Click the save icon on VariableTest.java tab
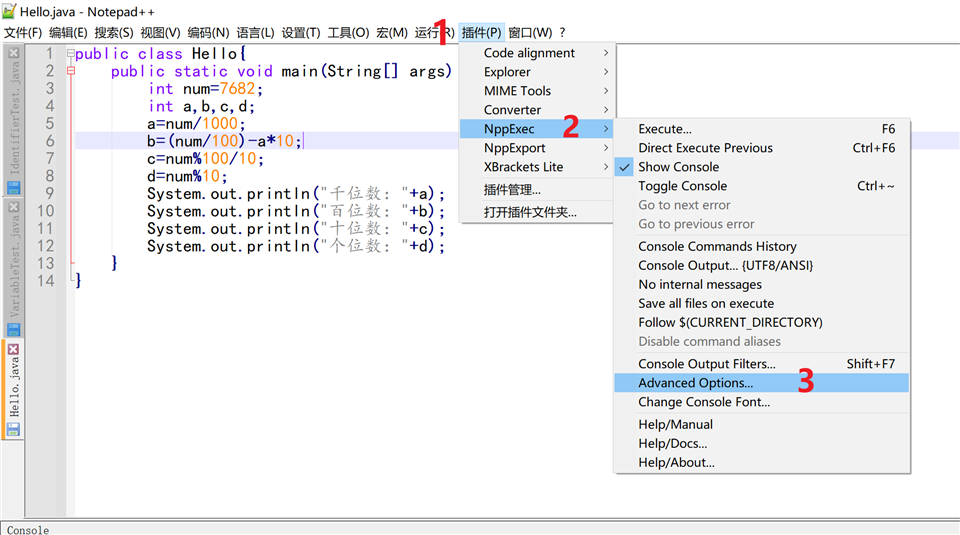960x535 pixels. [13, 329]
